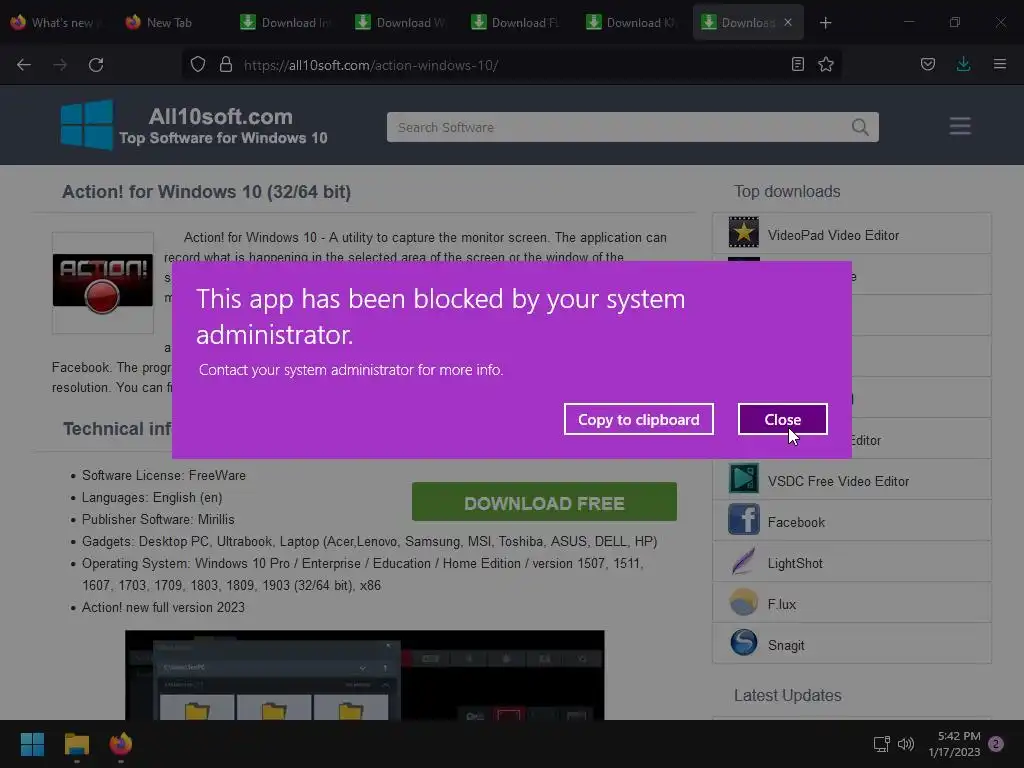The image size is (1024, 768).
Task: Open the Snagit download link
Action: [786, 646]
